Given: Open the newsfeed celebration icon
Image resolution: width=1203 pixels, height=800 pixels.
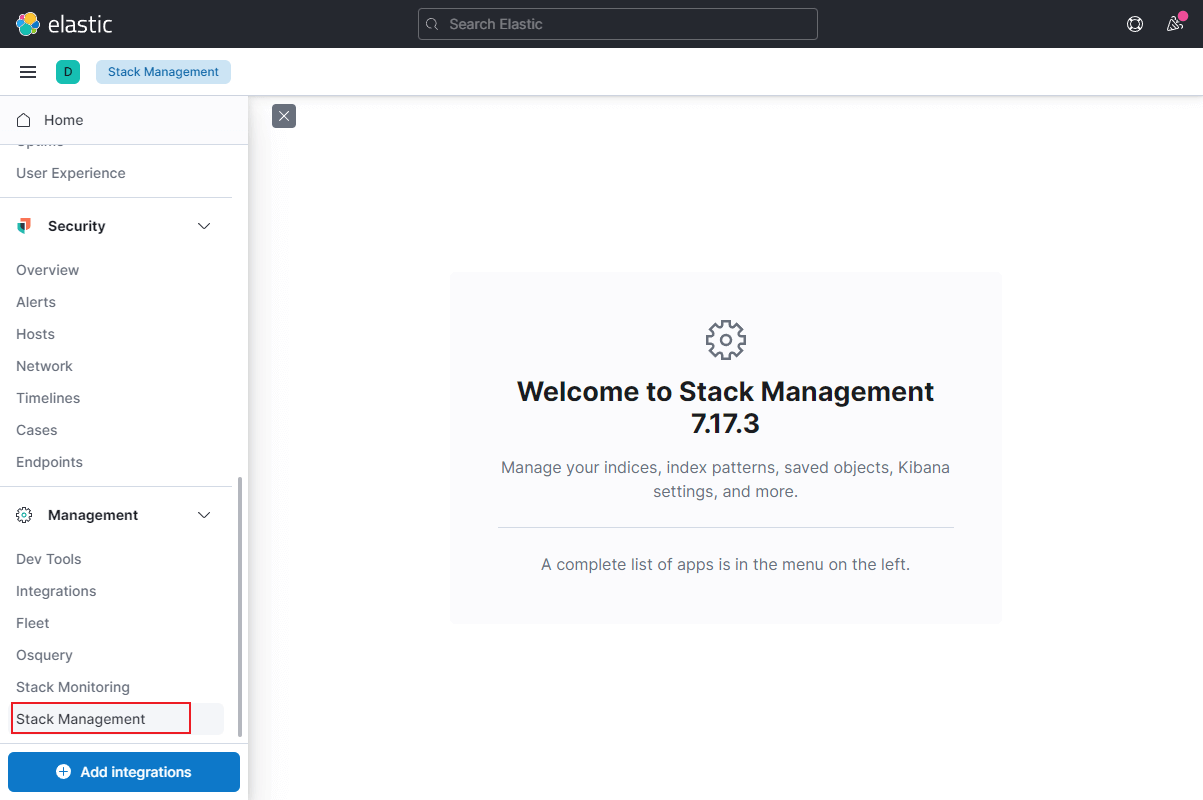Looking at the screenshot, I should 1175,24.
